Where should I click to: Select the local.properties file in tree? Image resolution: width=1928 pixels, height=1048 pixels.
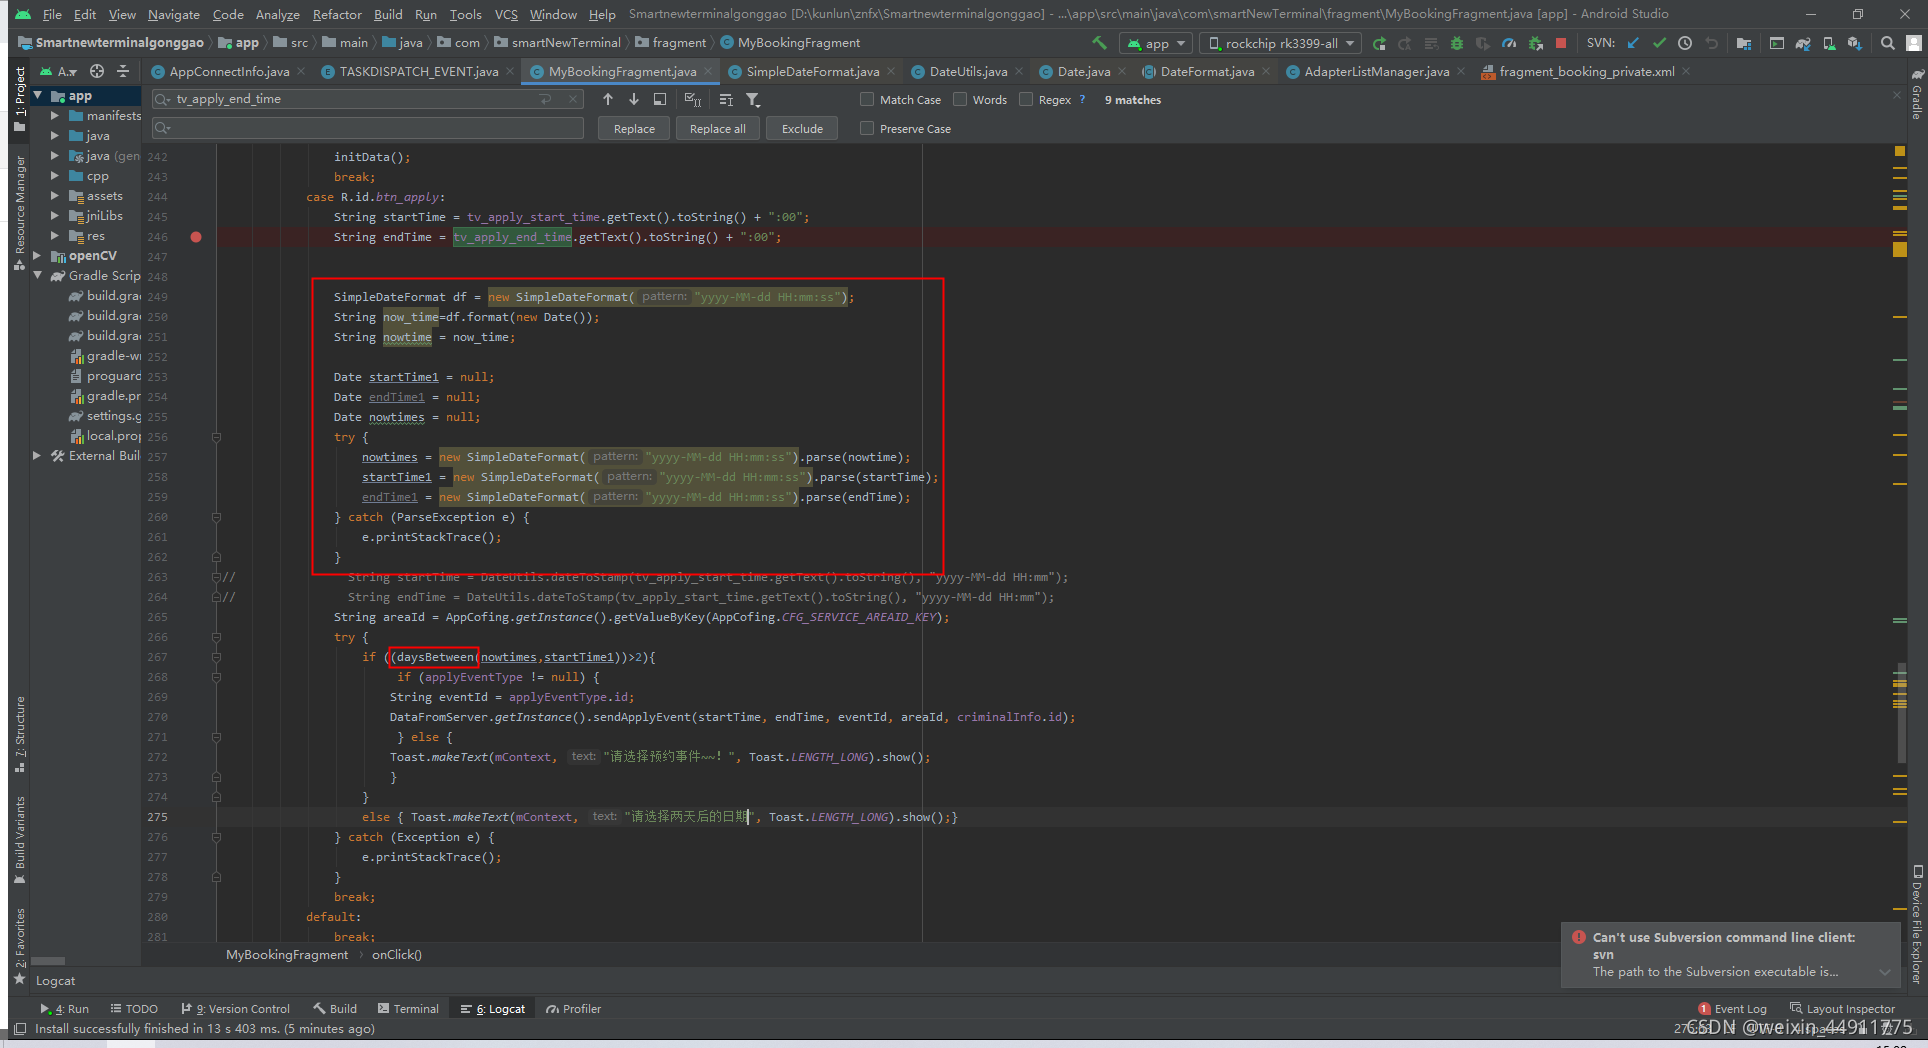[x=105, y=436]
